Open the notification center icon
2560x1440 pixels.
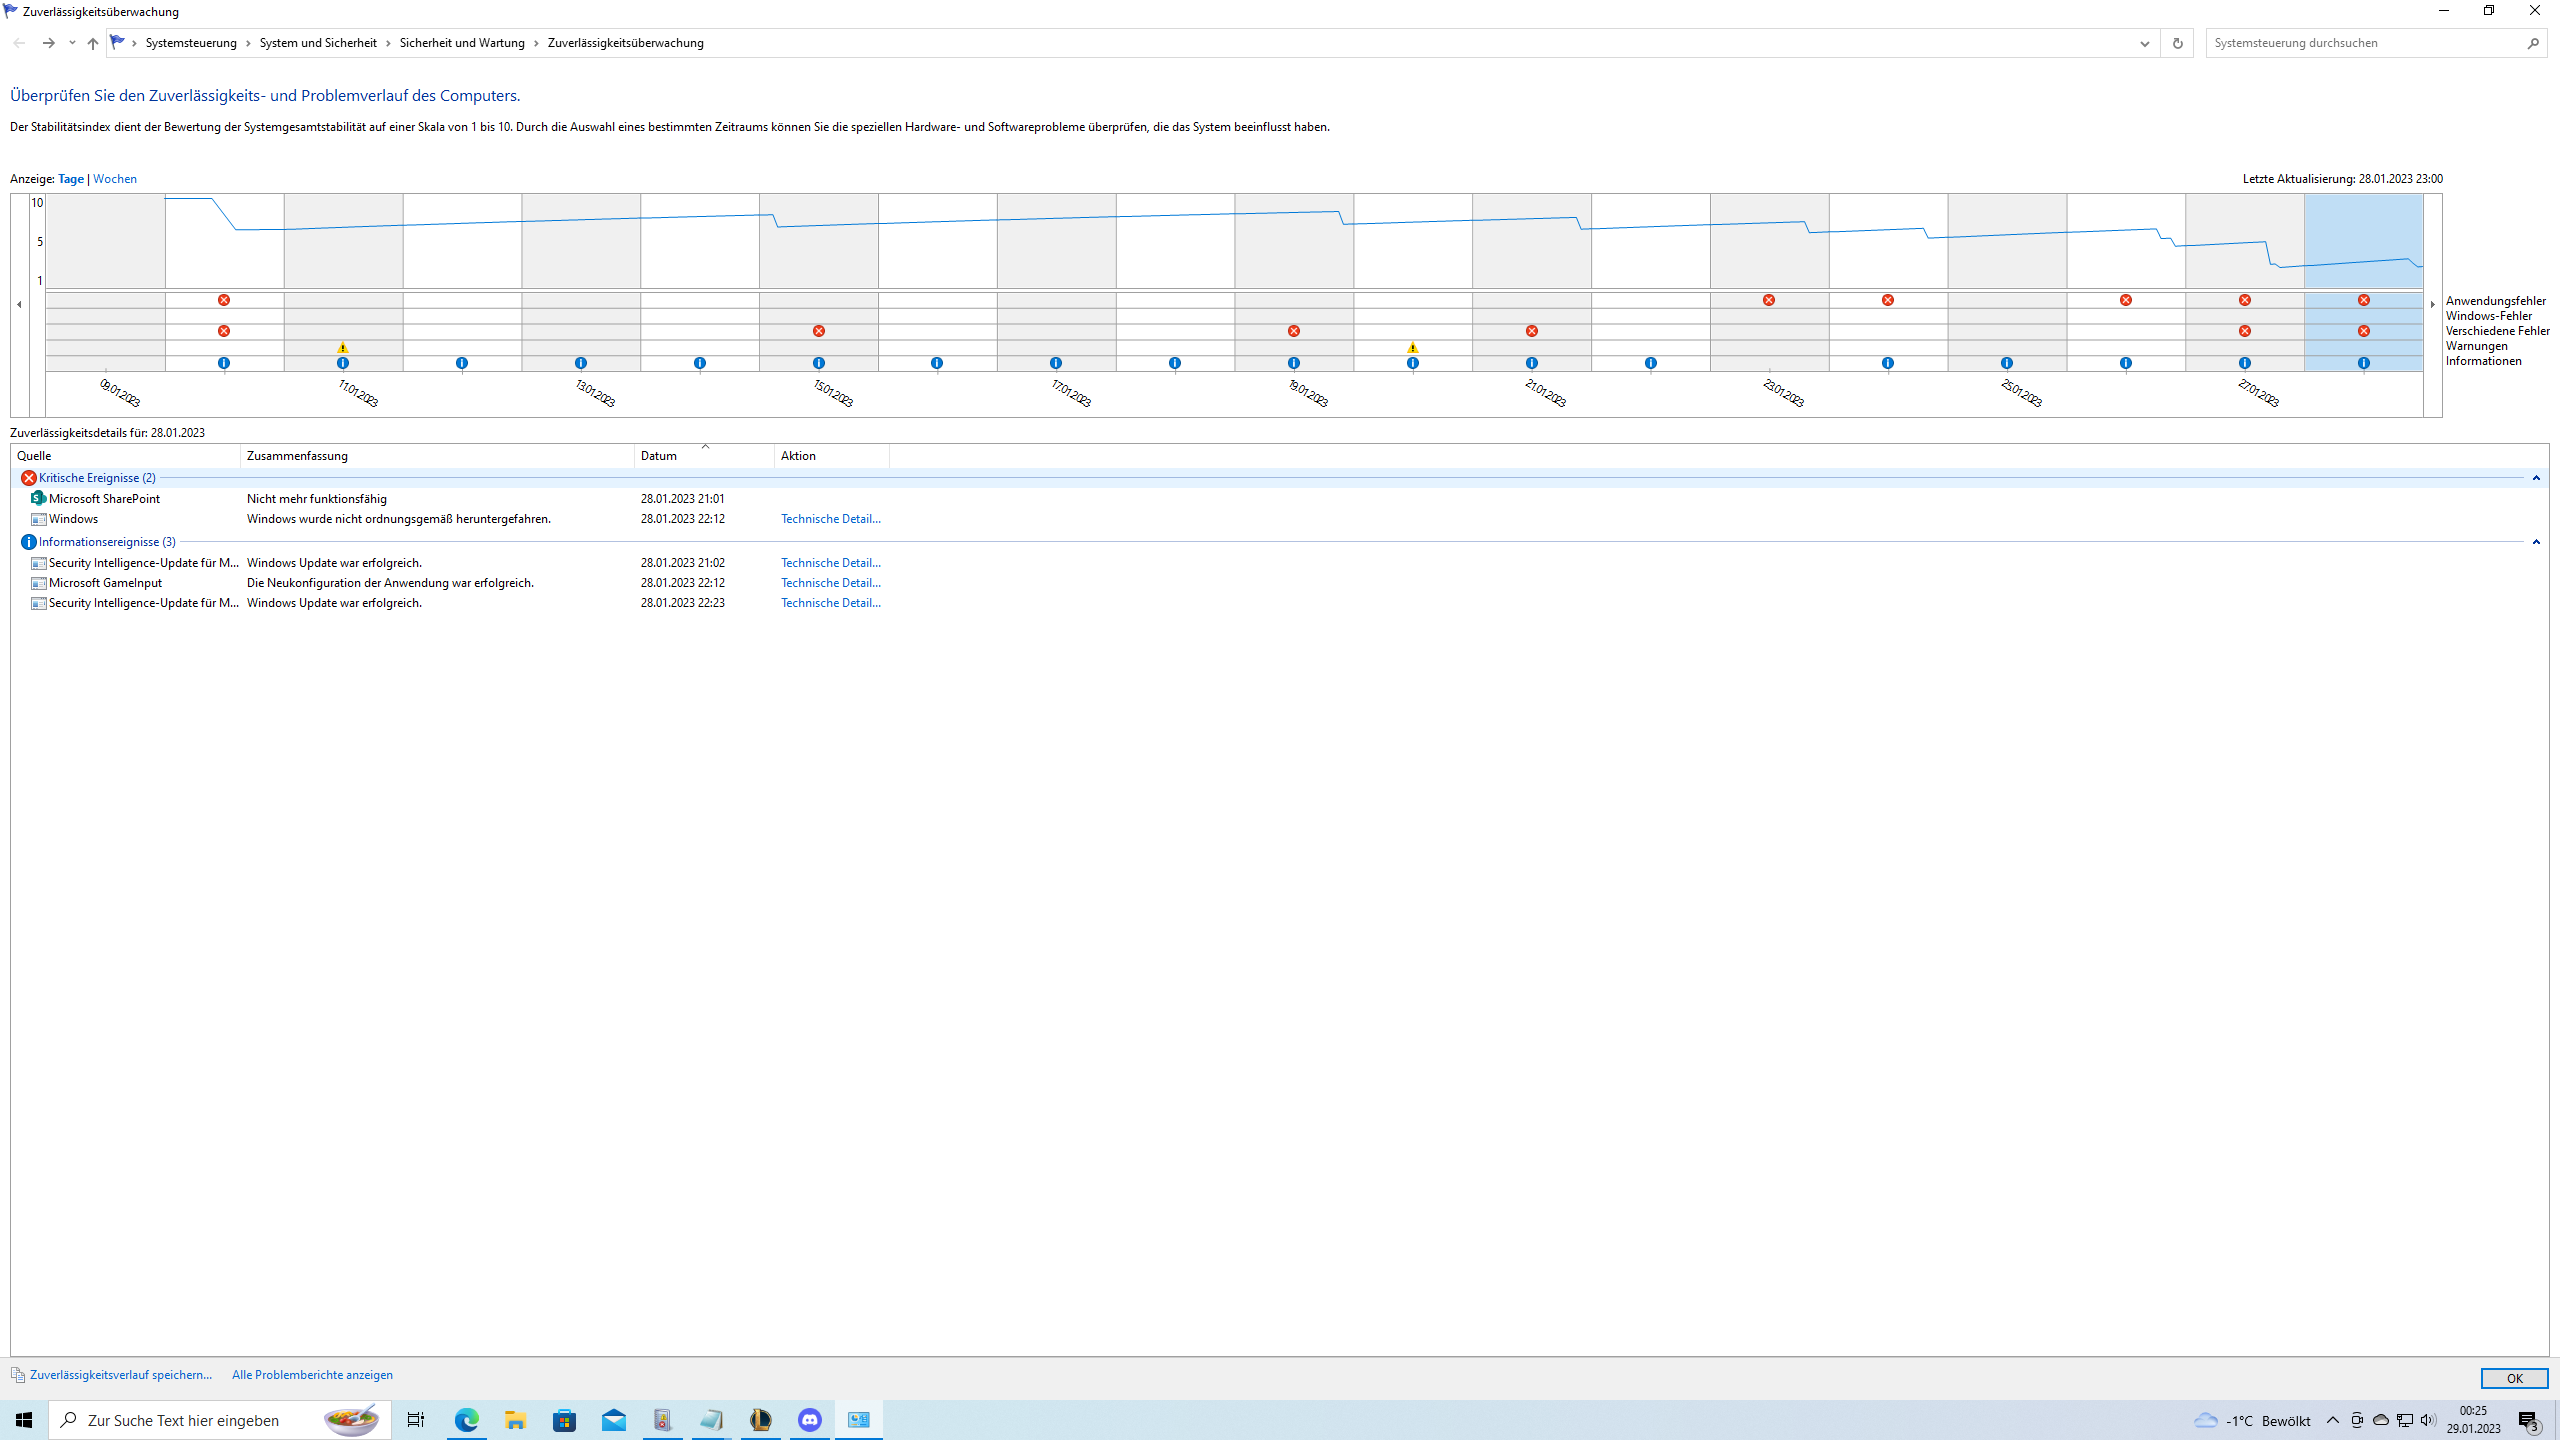[x=2530, y=1420]
